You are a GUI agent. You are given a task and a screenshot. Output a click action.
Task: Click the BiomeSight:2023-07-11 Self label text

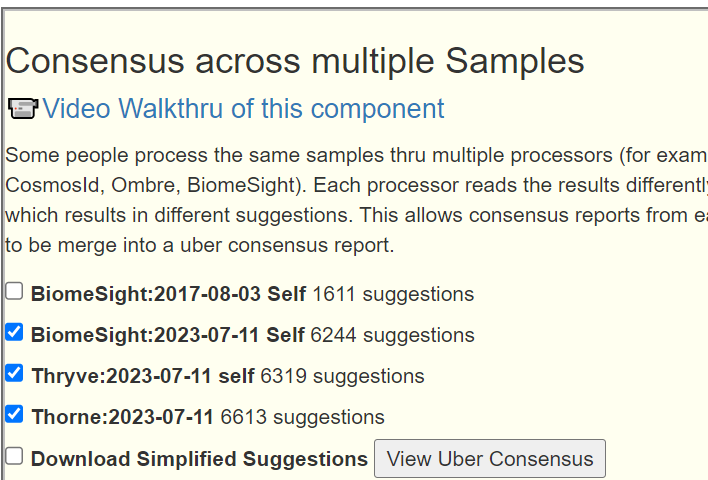click(168, 335)
